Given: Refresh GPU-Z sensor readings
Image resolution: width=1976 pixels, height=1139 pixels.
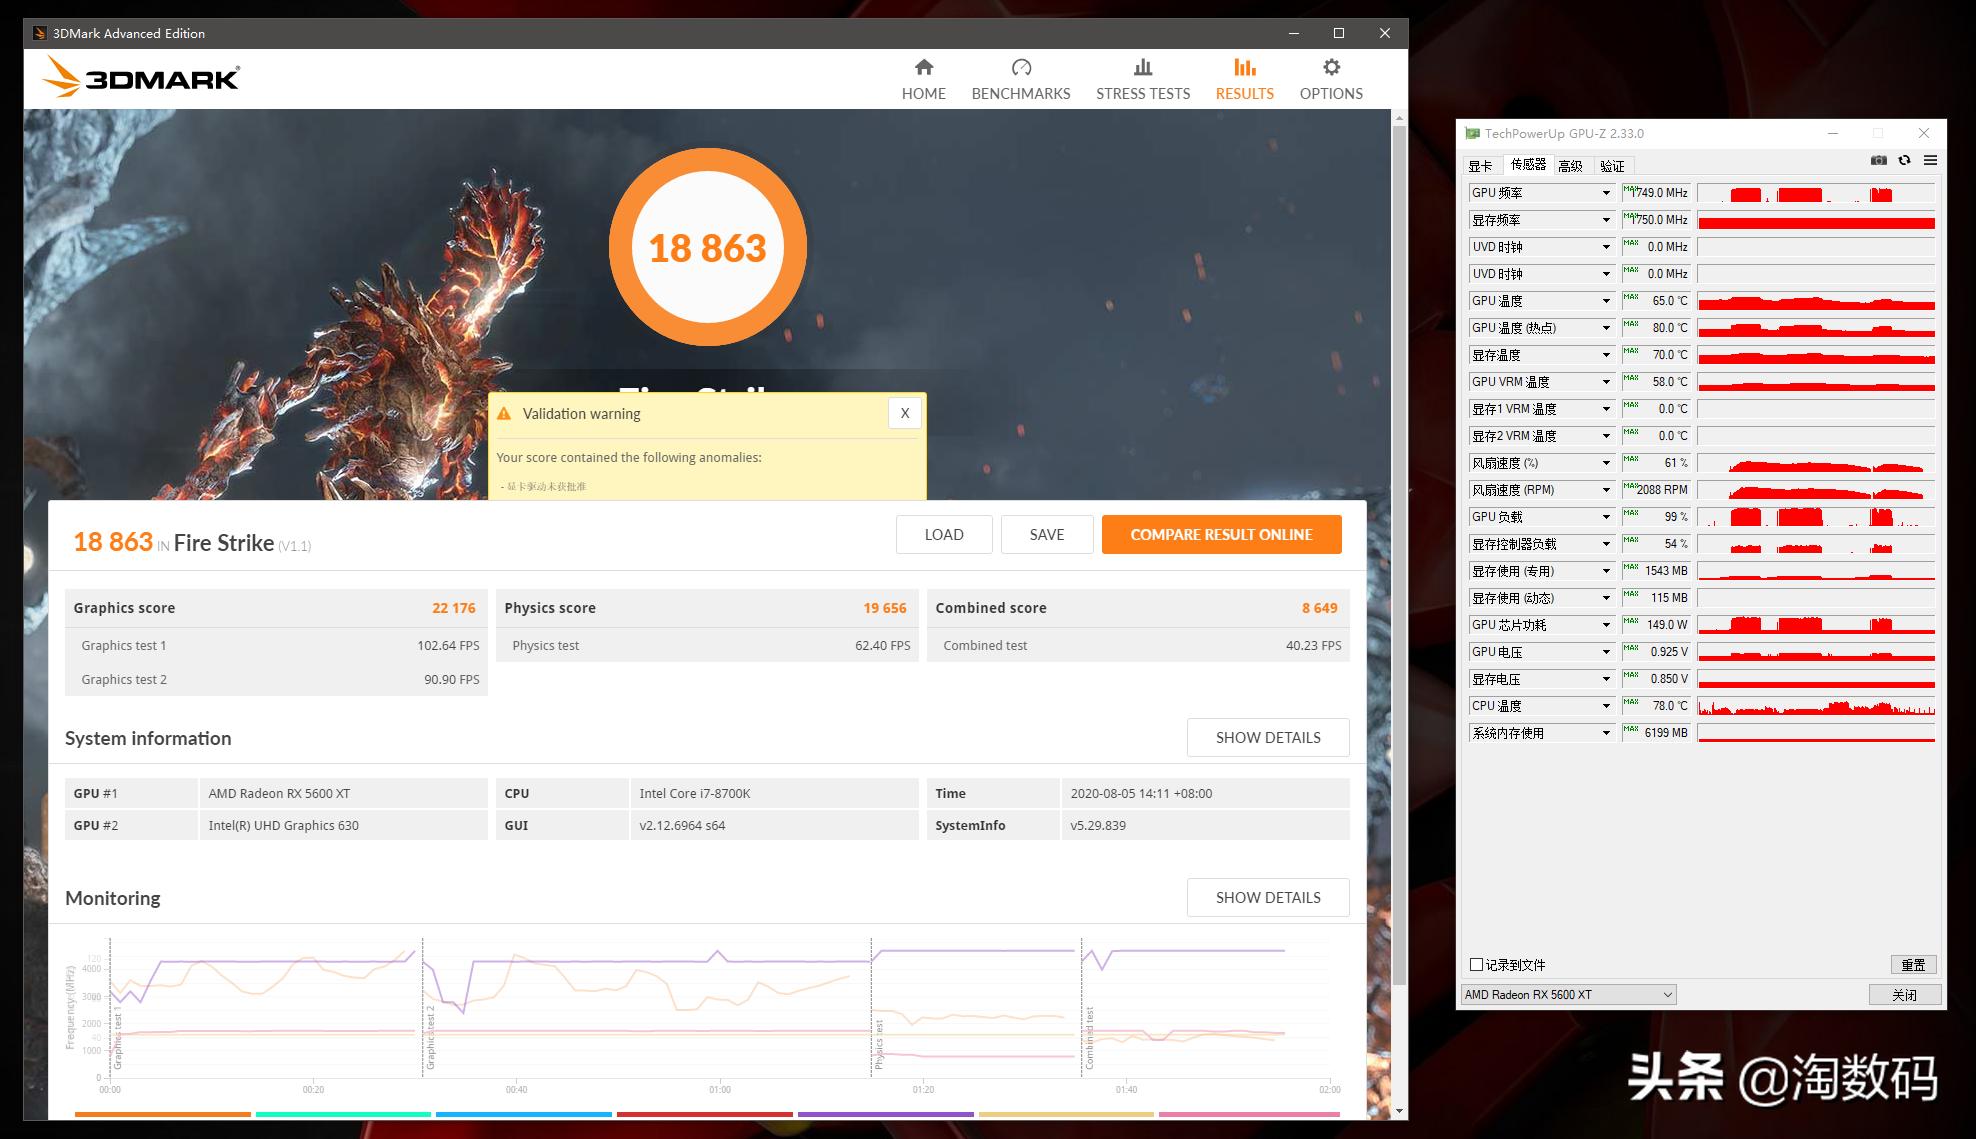Looking at the screenshot, I should [1905, 160].
